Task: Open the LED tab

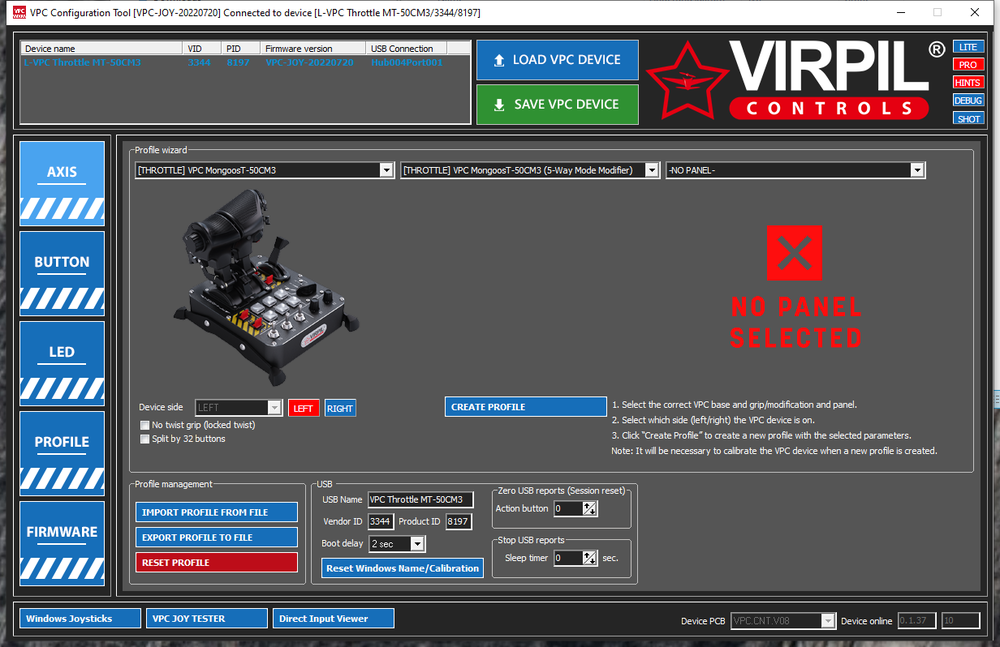Action: (x=62, y=363)
